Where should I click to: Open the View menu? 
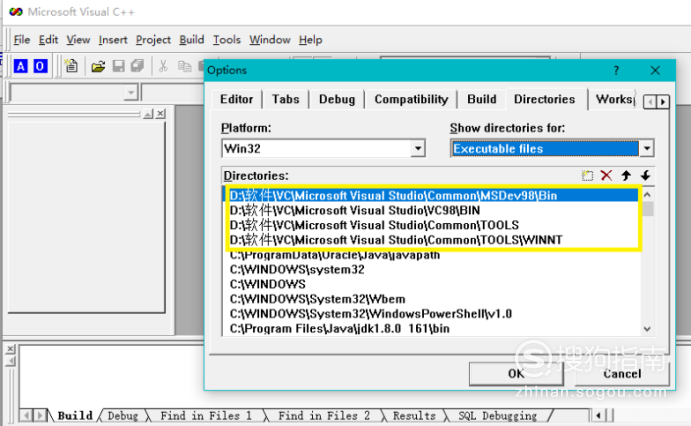[78, 40]
